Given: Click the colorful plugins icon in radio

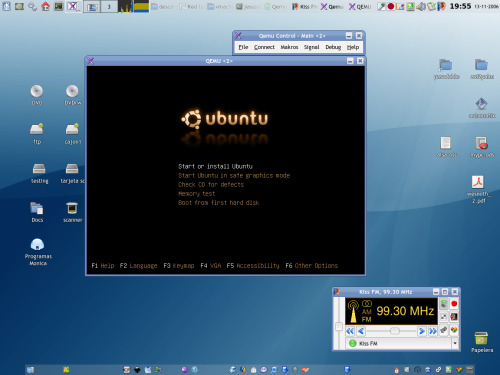Looking at the screenshot, I should 454,330.
